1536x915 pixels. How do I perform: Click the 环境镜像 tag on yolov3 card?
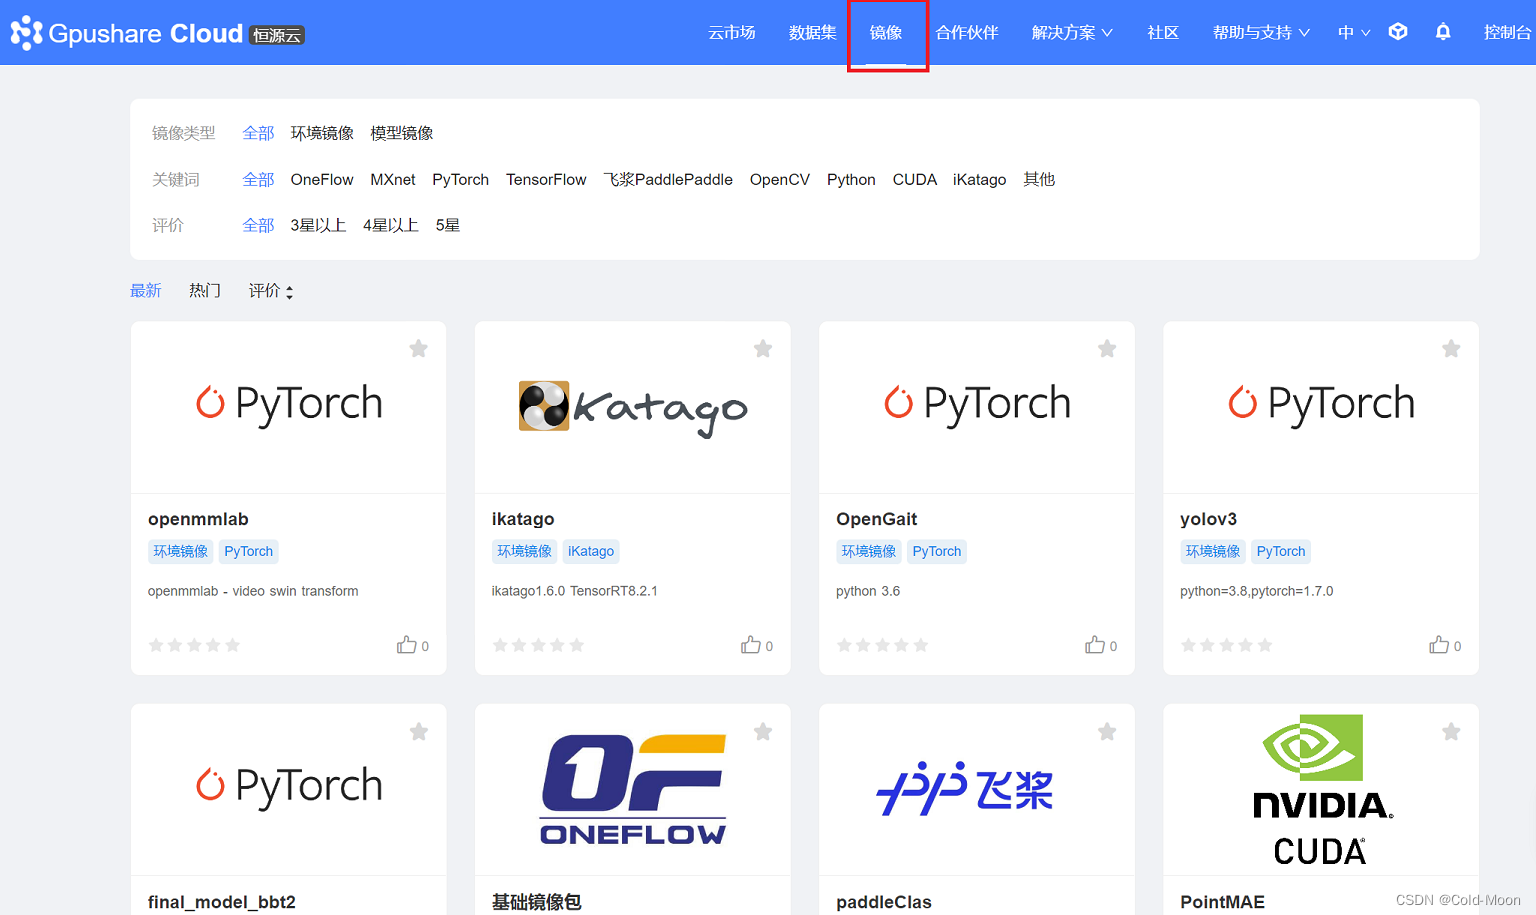[x=1213, y=551]
